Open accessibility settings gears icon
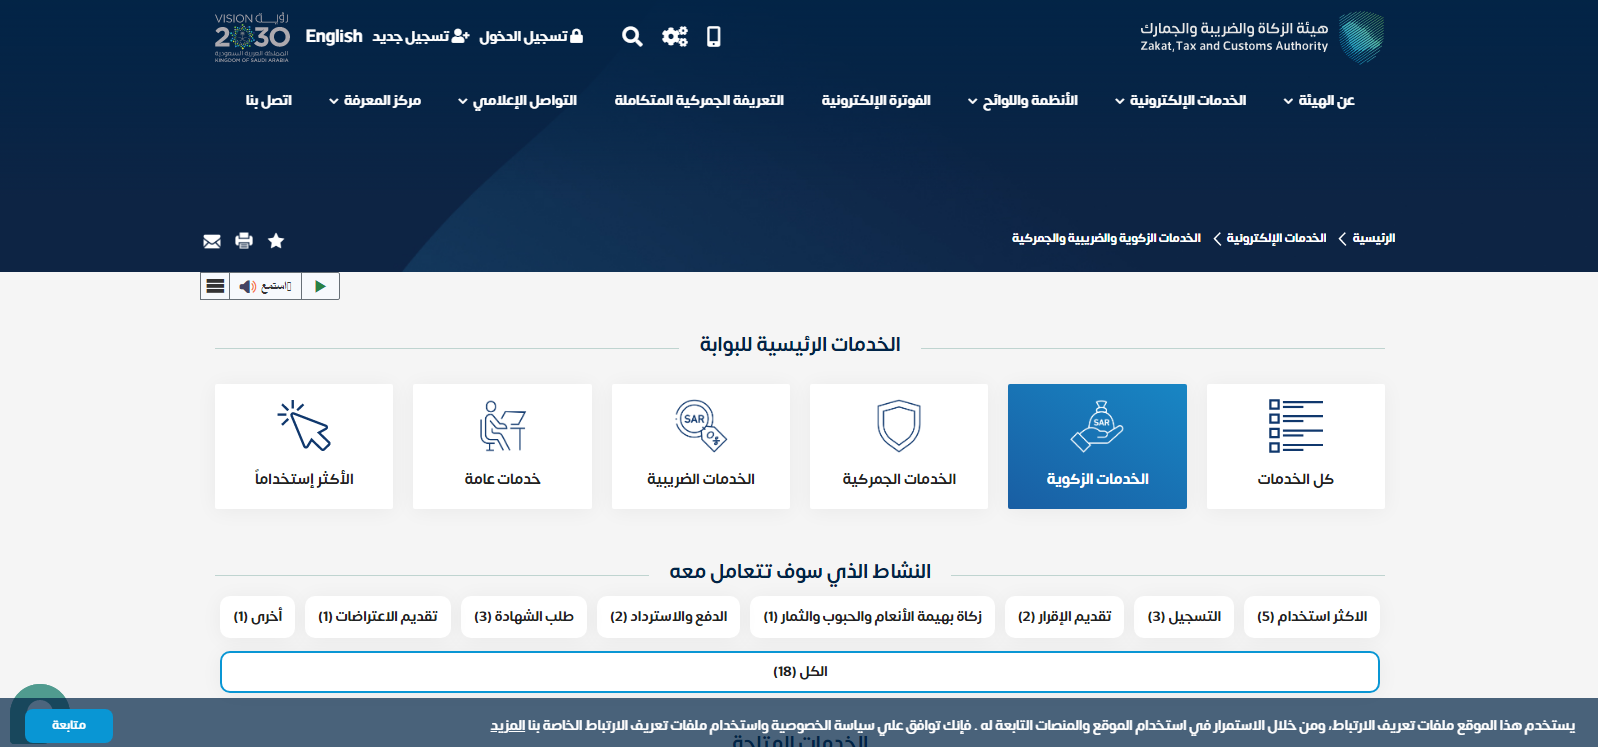Viewport: 1598px width, 747px height. tap(675, 37)
